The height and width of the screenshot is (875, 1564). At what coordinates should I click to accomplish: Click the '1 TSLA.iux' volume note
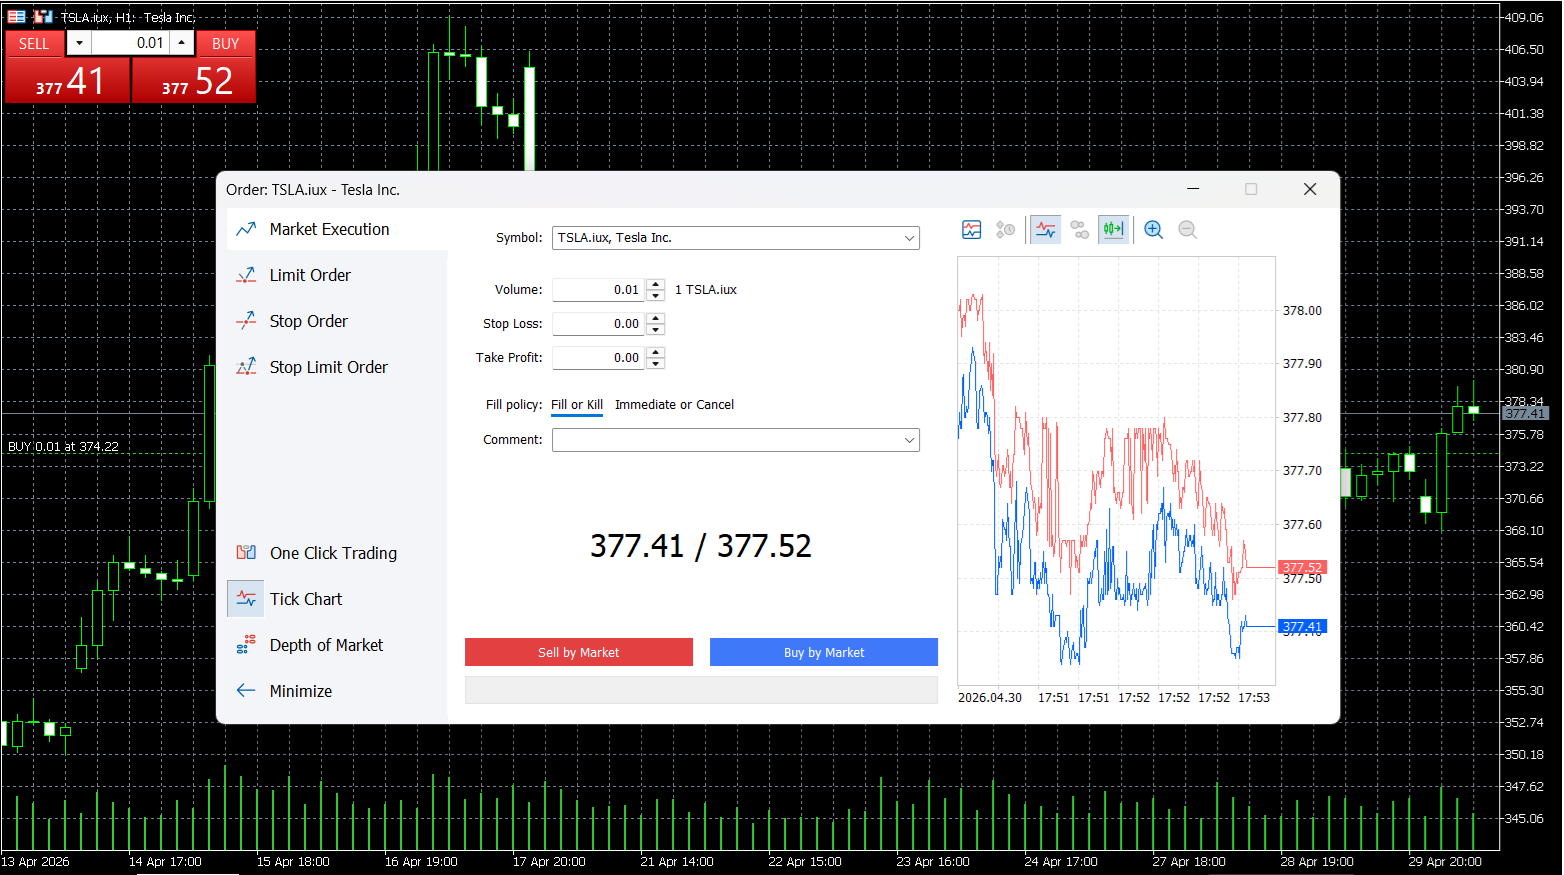tap(706, 290)
